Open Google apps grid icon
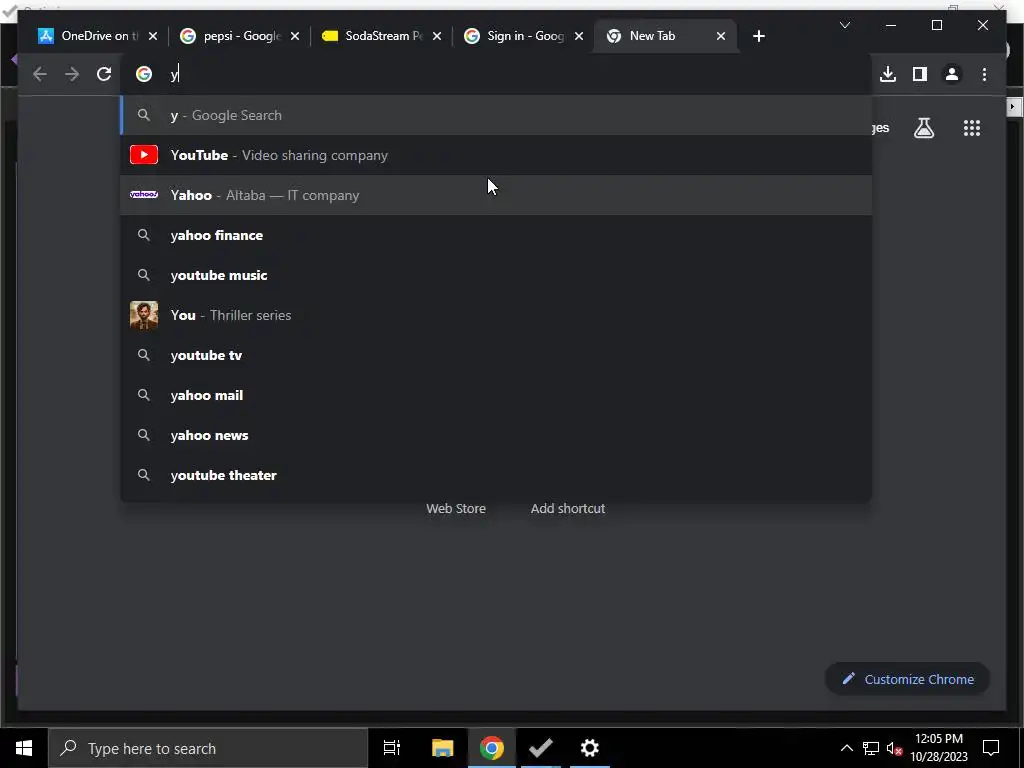Viewport: 1024px width, 768px height. point(972,128)
